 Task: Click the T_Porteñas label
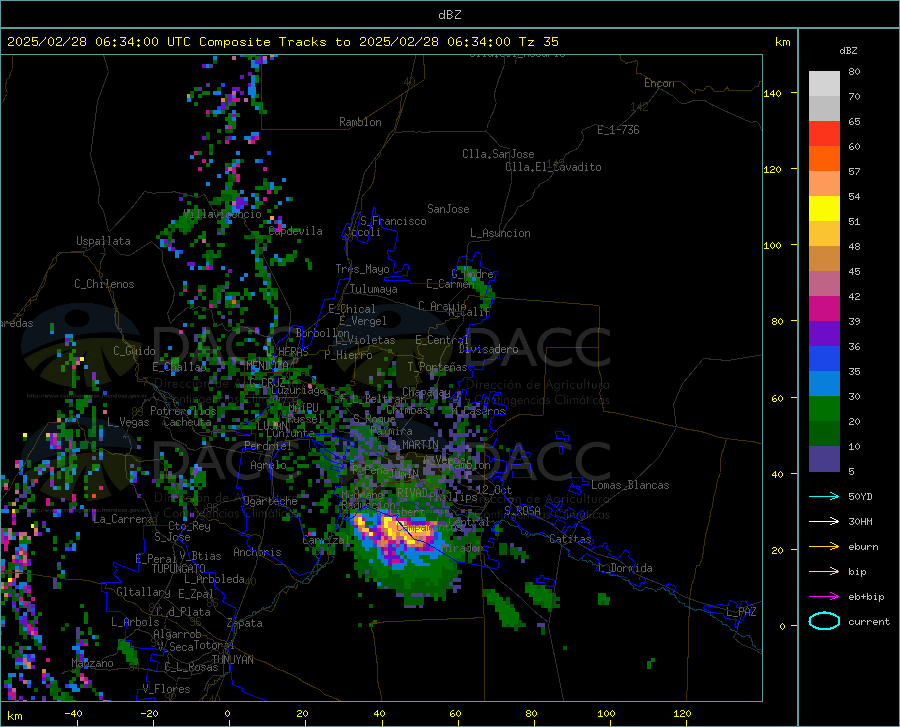pos(437,367)
